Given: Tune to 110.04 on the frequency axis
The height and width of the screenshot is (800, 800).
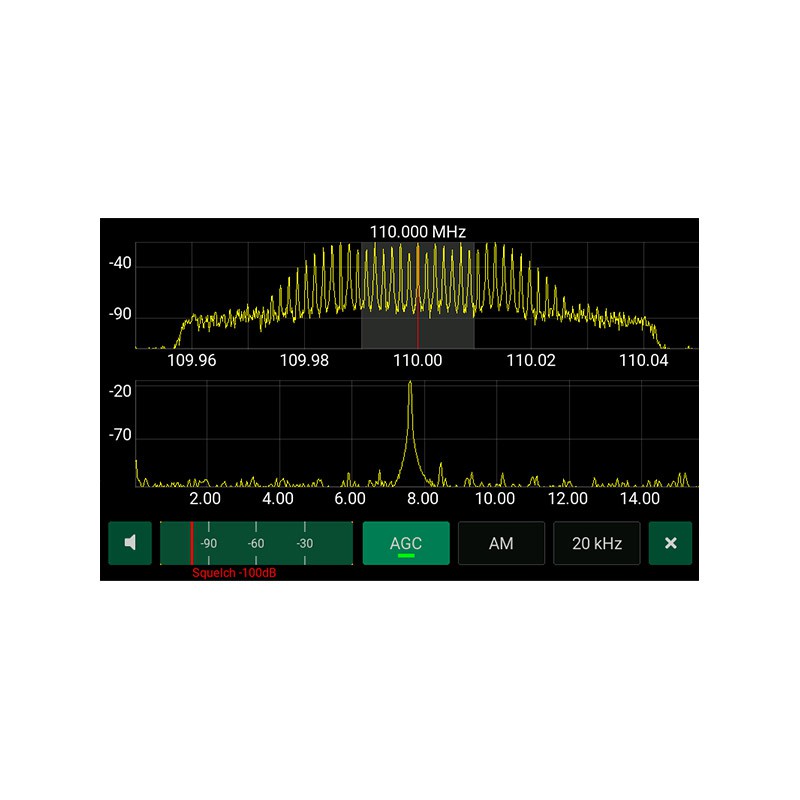Looking at the screenshot, I should [644, 360].
